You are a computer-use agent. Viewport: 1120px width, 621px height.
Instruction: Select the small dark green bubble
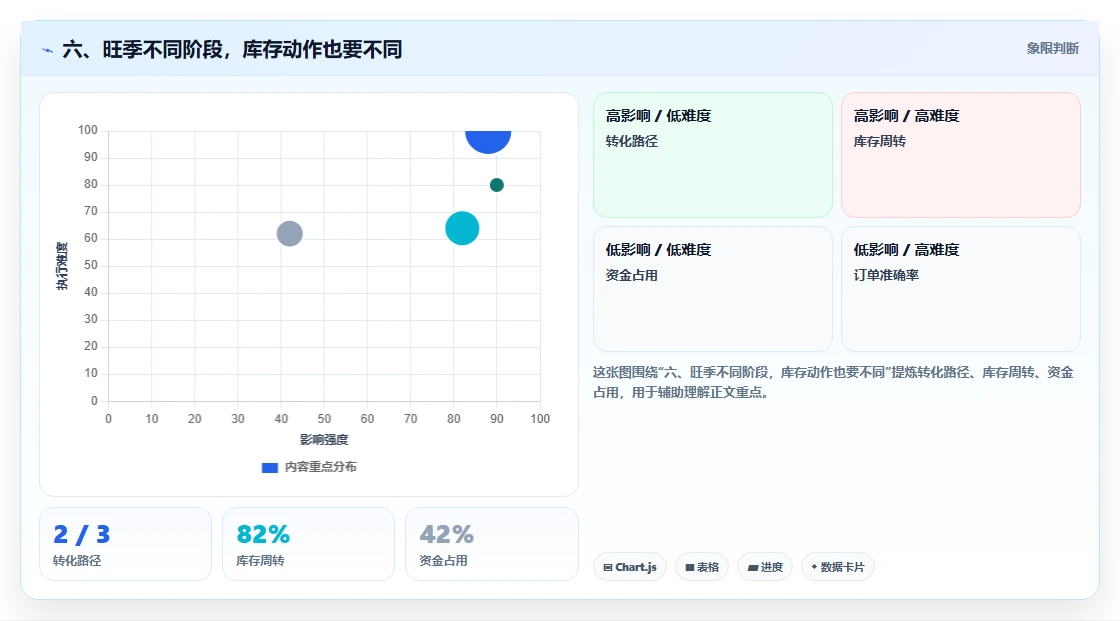(496, 185)
